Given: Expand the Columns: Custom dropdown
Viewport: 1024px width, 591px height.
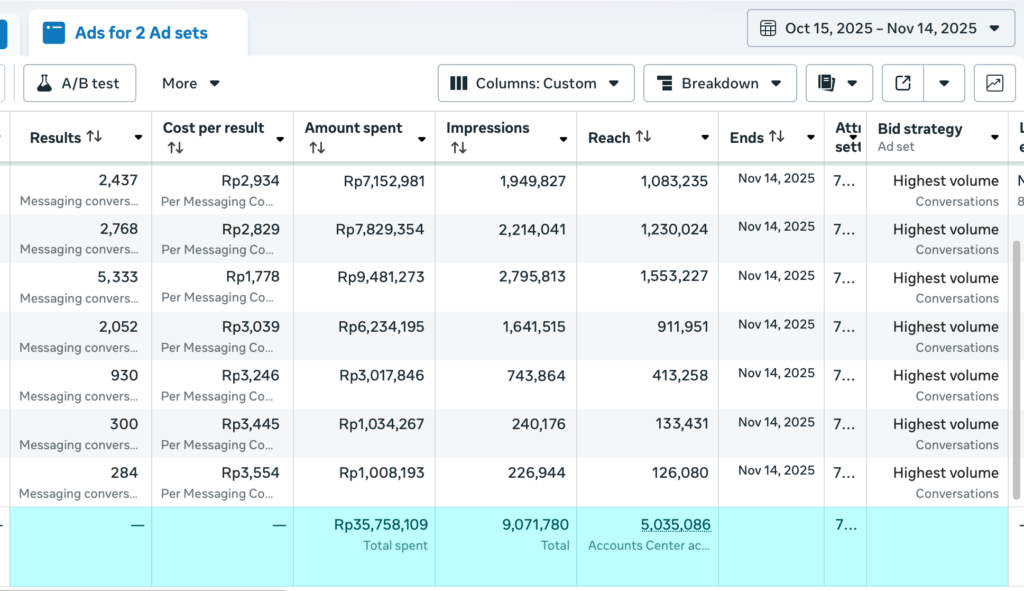Looking at the screenshot, I should (x=536, y=84).
